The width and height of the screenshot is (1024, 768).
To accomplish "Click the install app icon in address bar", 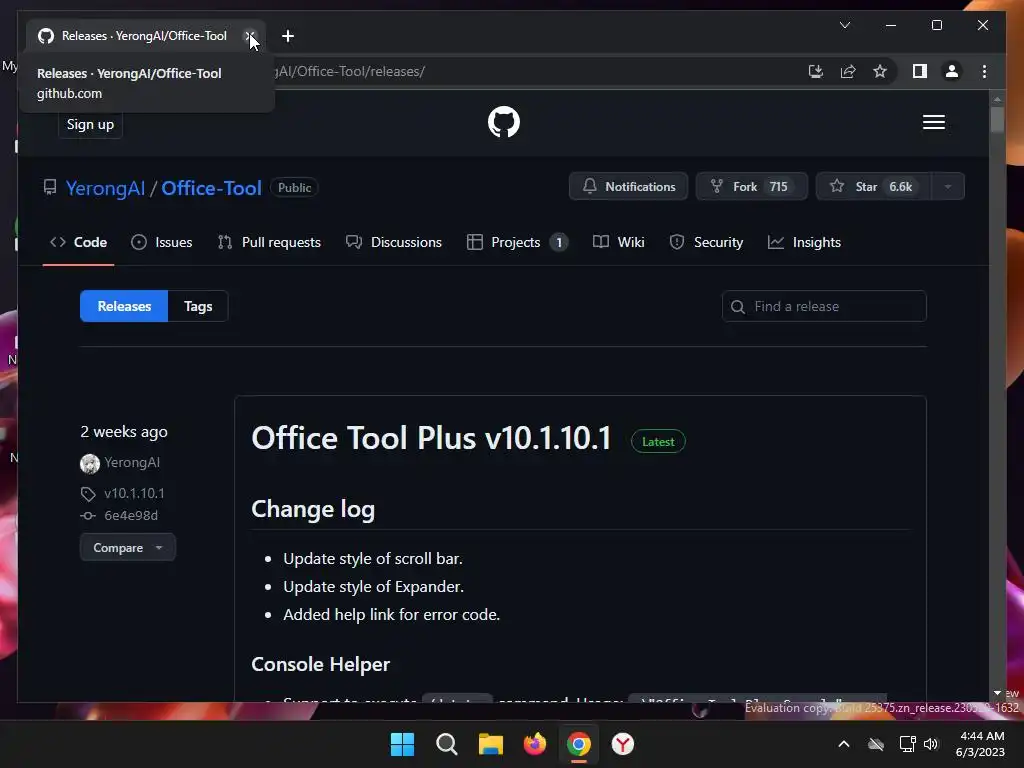I will (x=816, y=71).
